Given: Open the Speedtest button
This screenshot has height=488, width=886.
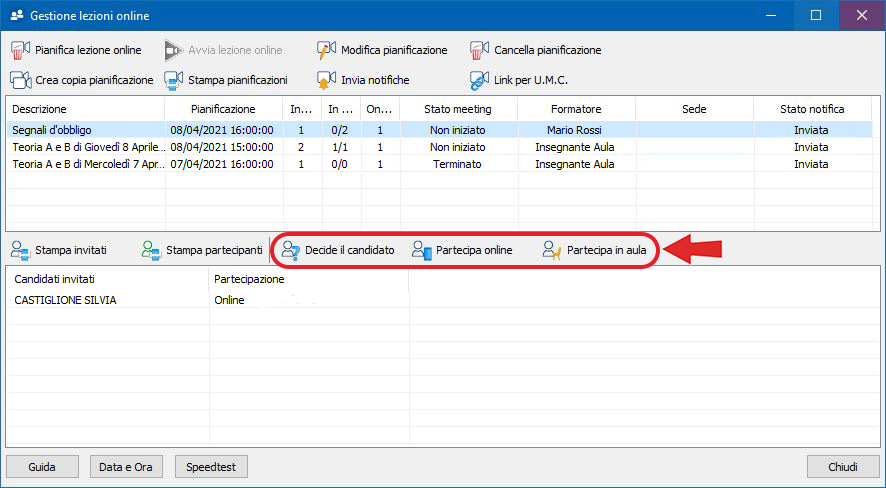Looking at the screenshot, I should (211, 467).
